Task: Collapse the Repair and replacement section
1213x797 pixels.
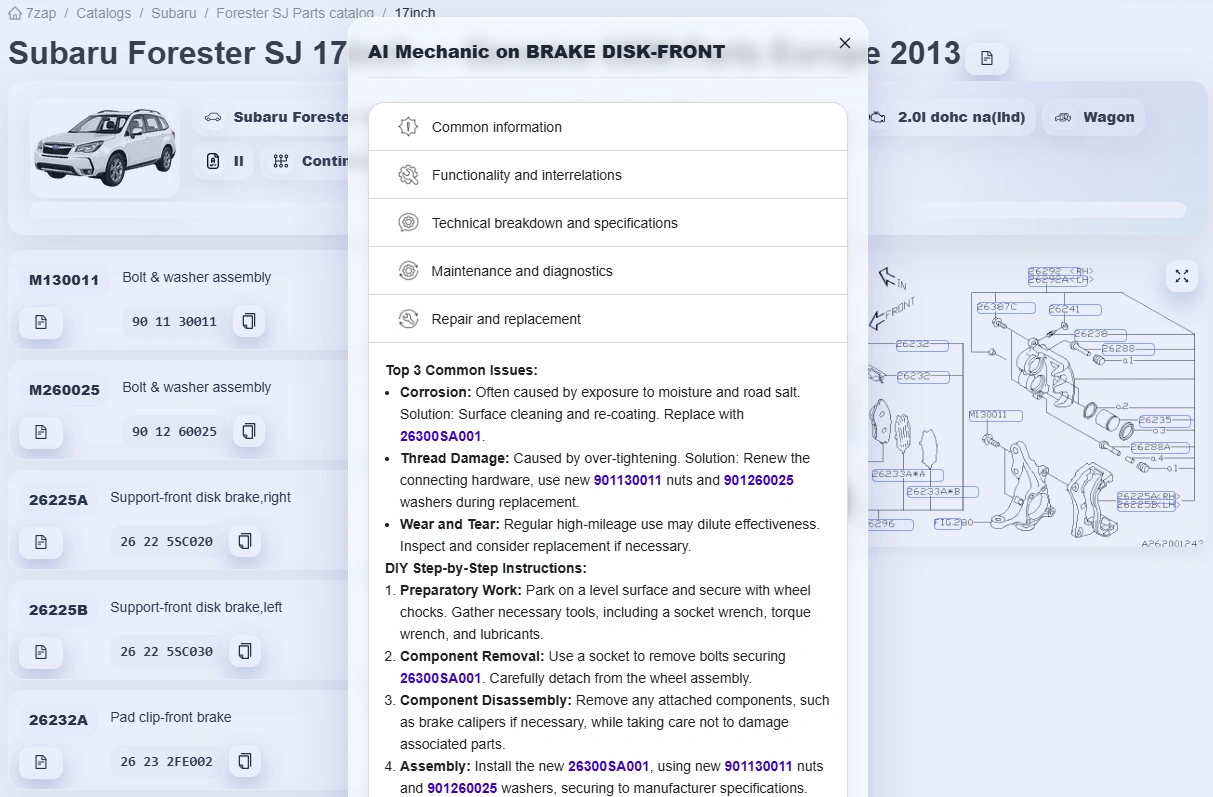Action: pos(608,319)
